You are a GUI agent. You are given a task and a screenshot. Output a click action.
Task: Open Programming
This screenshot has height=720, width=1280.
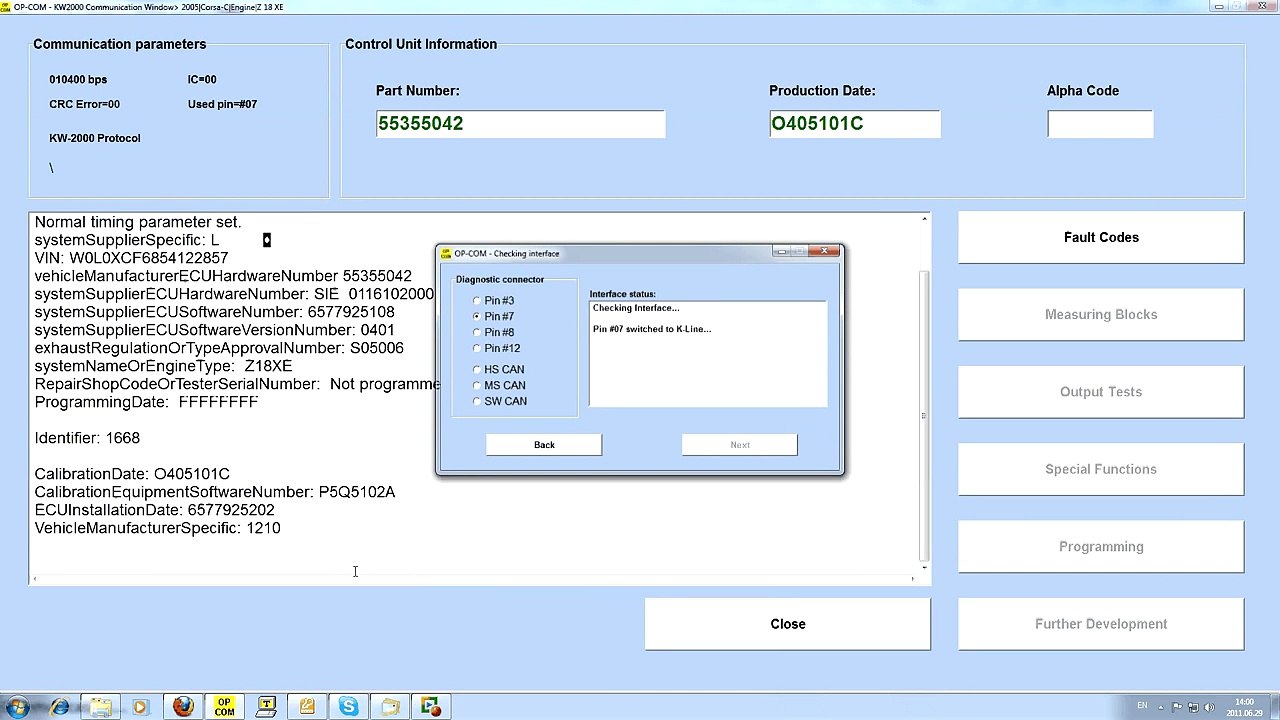click(1101, 546)
